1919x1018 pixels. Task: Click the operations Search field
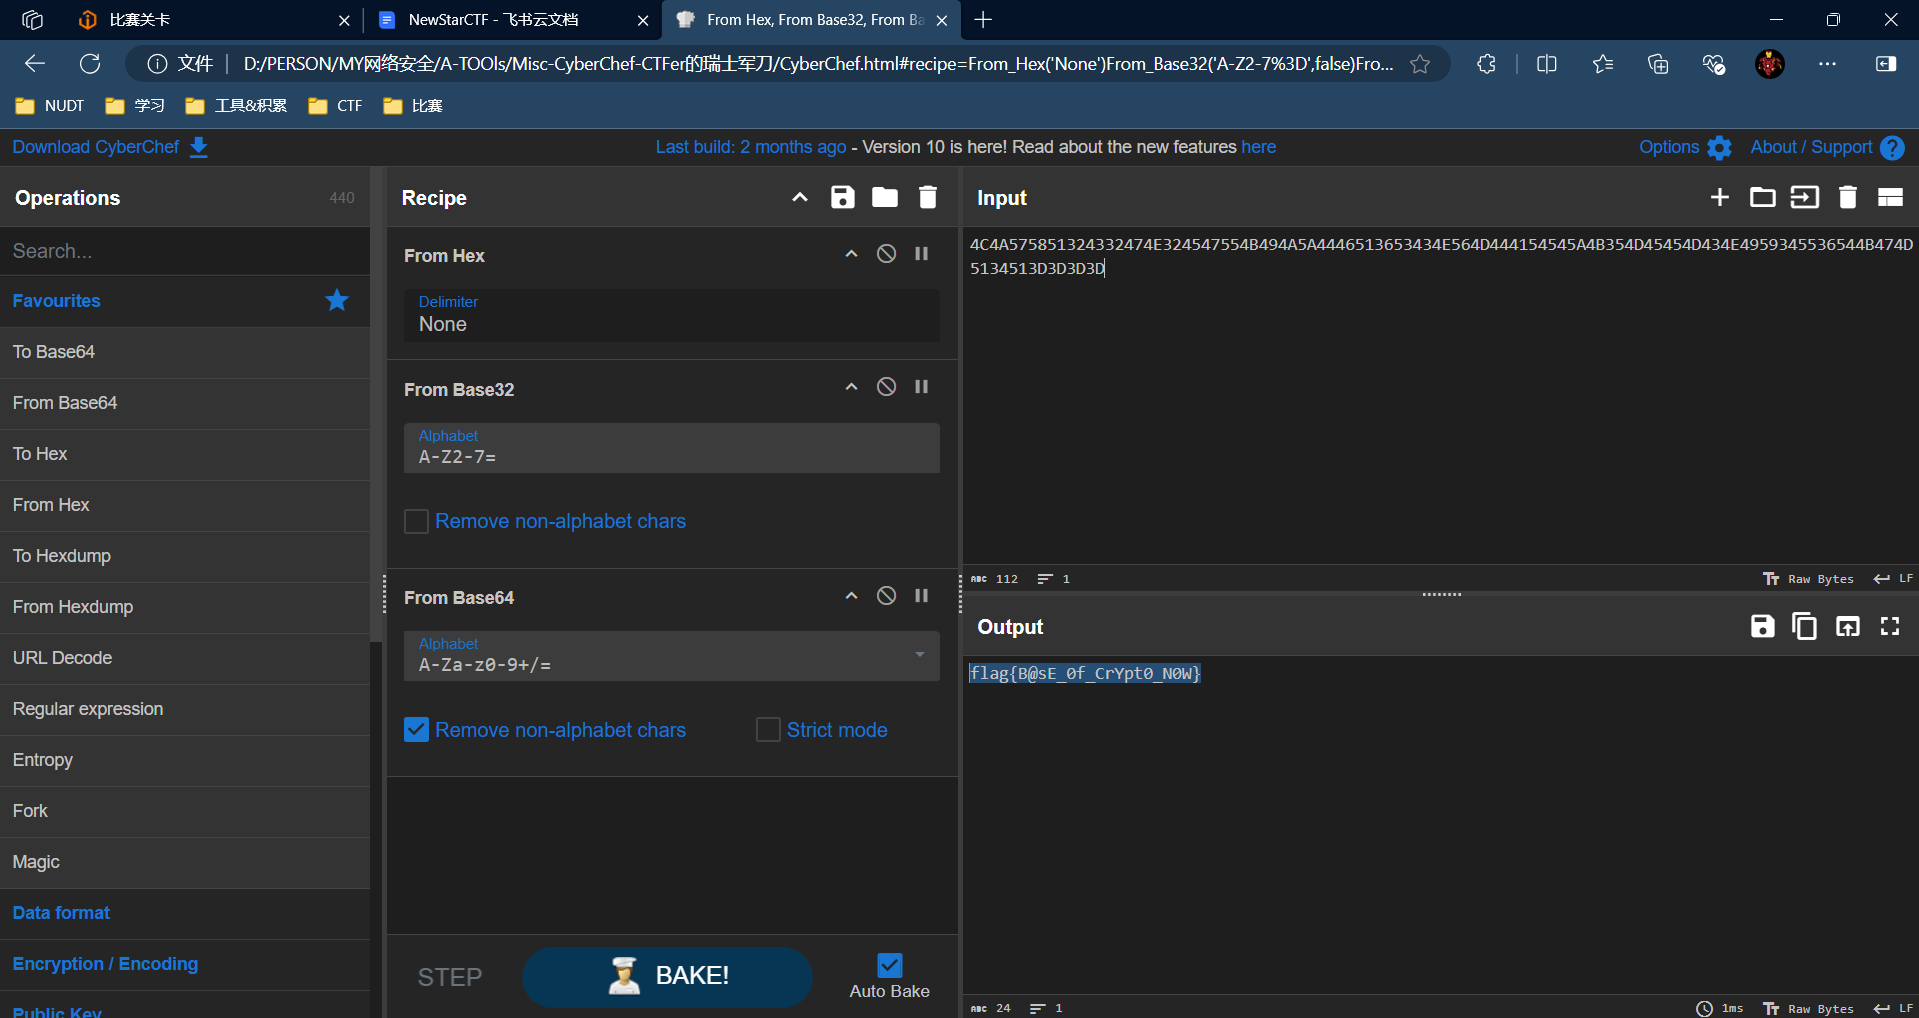[185, 251]
